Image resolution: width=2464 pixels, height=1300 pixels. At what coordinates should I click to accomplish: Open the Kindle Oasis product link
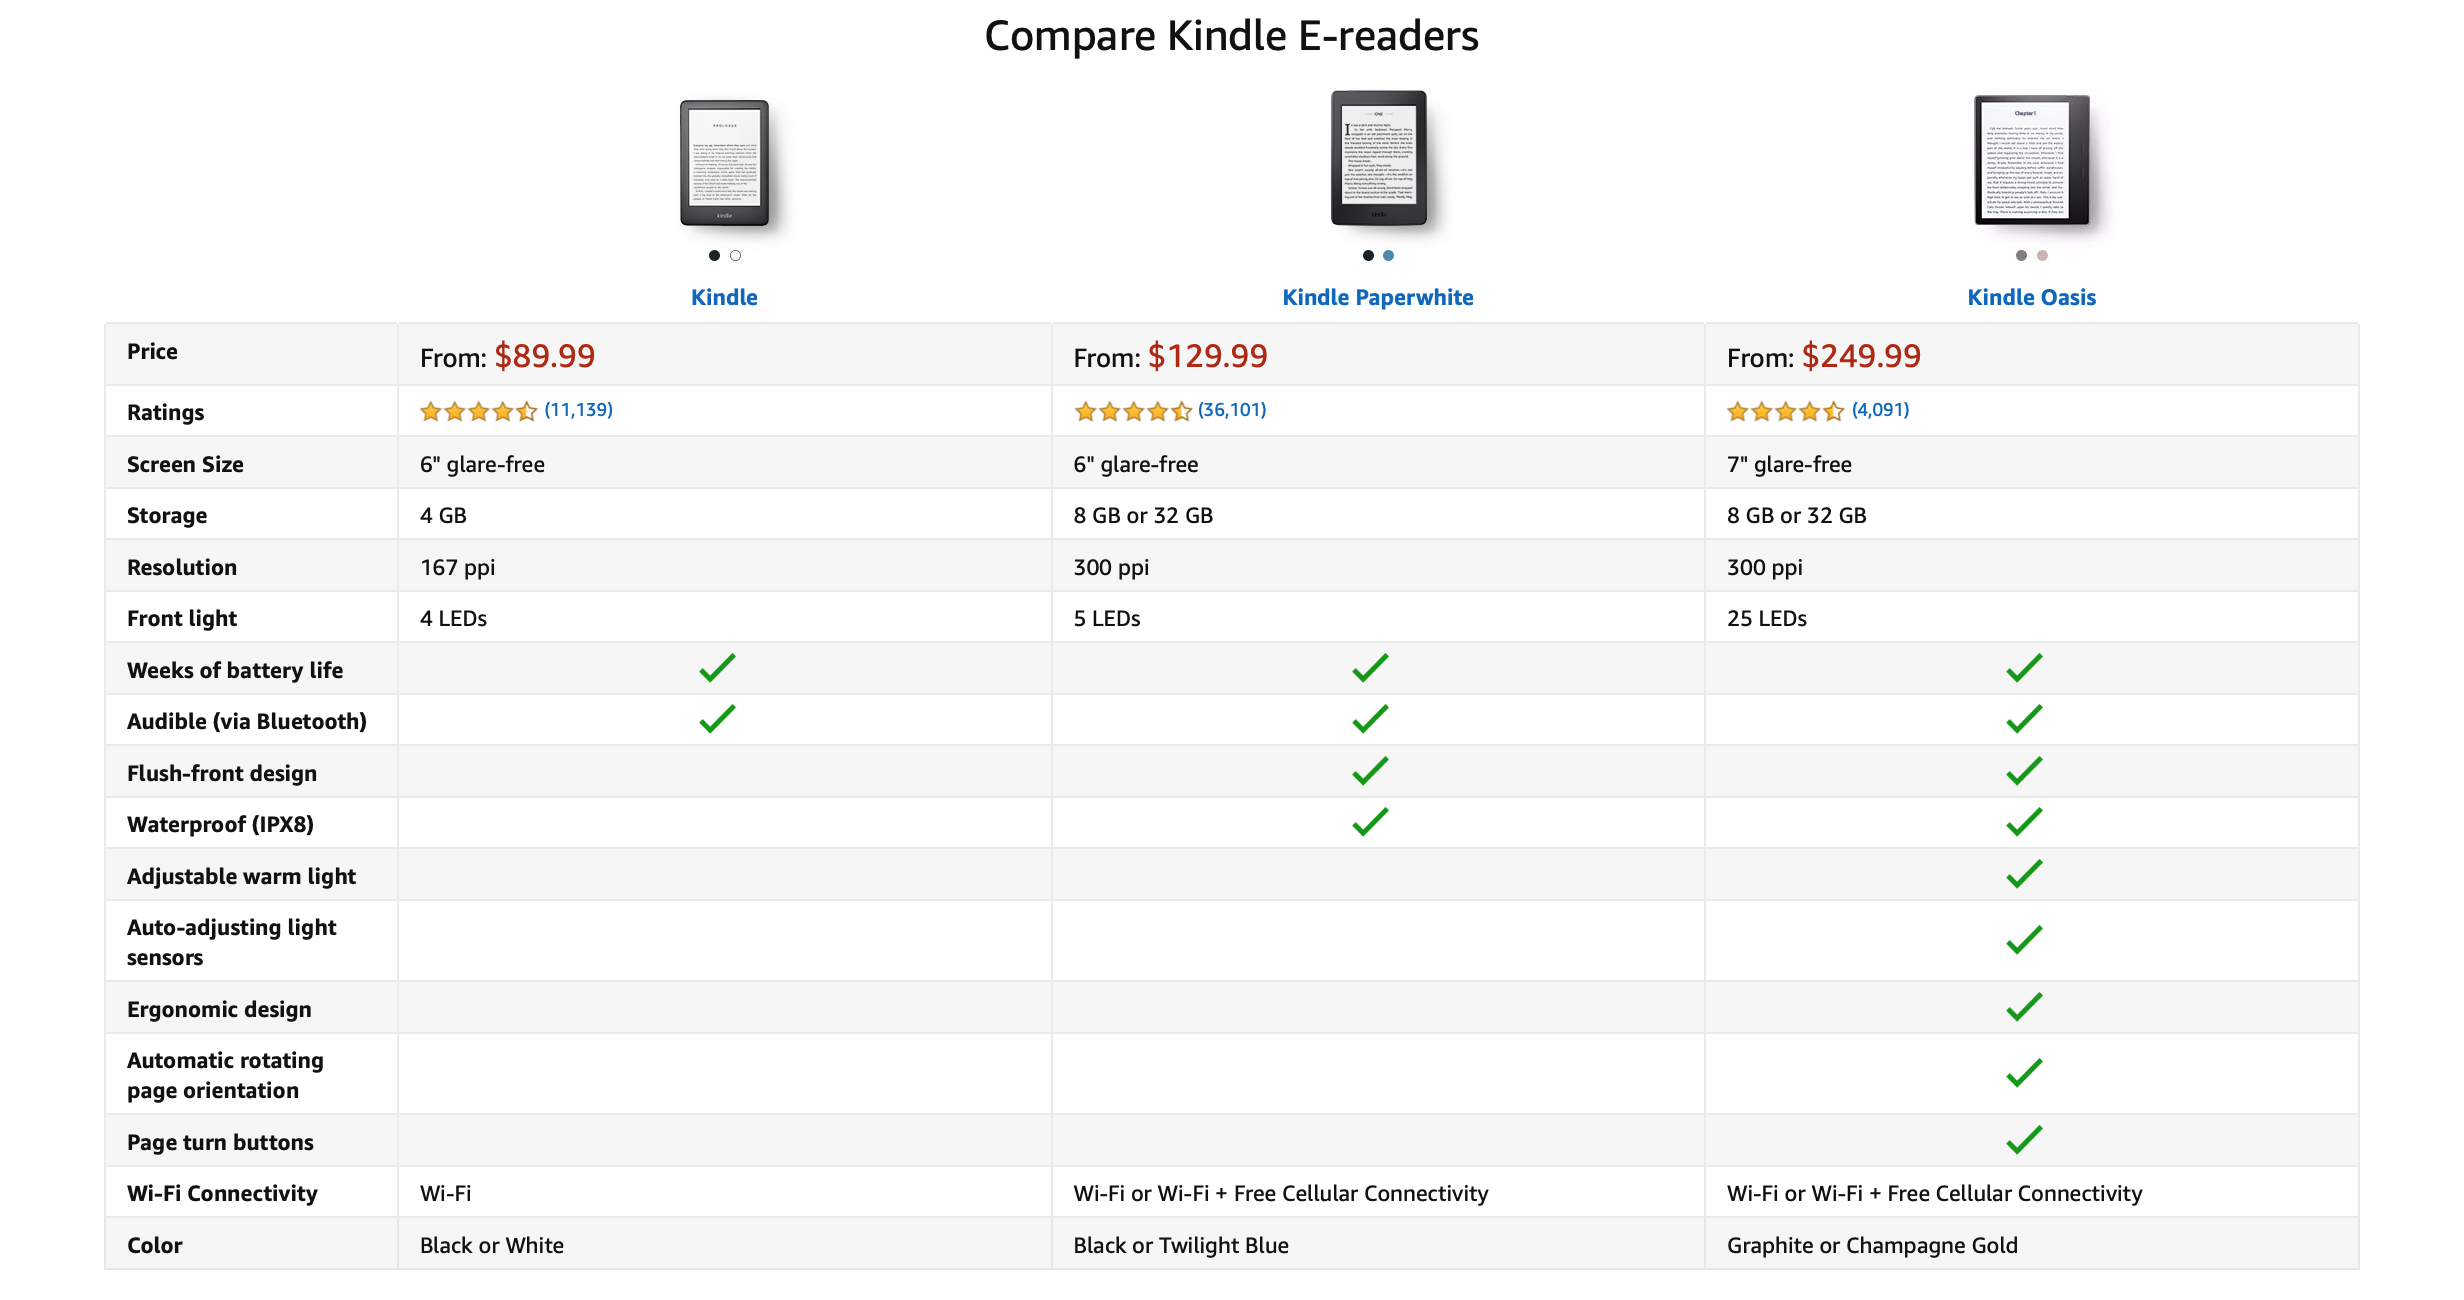pos(2031,297)
